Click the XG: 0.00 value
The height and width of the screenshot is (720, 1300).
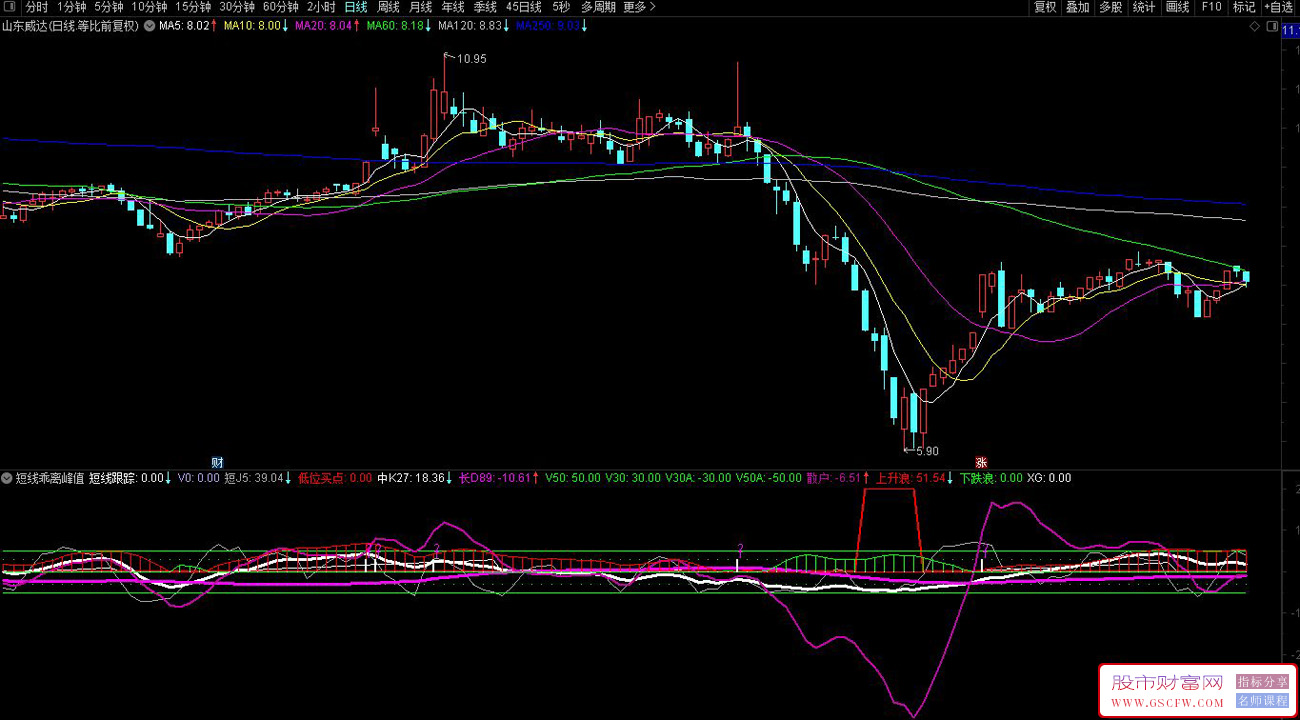pyautogui.click(x=1049, y=478)
